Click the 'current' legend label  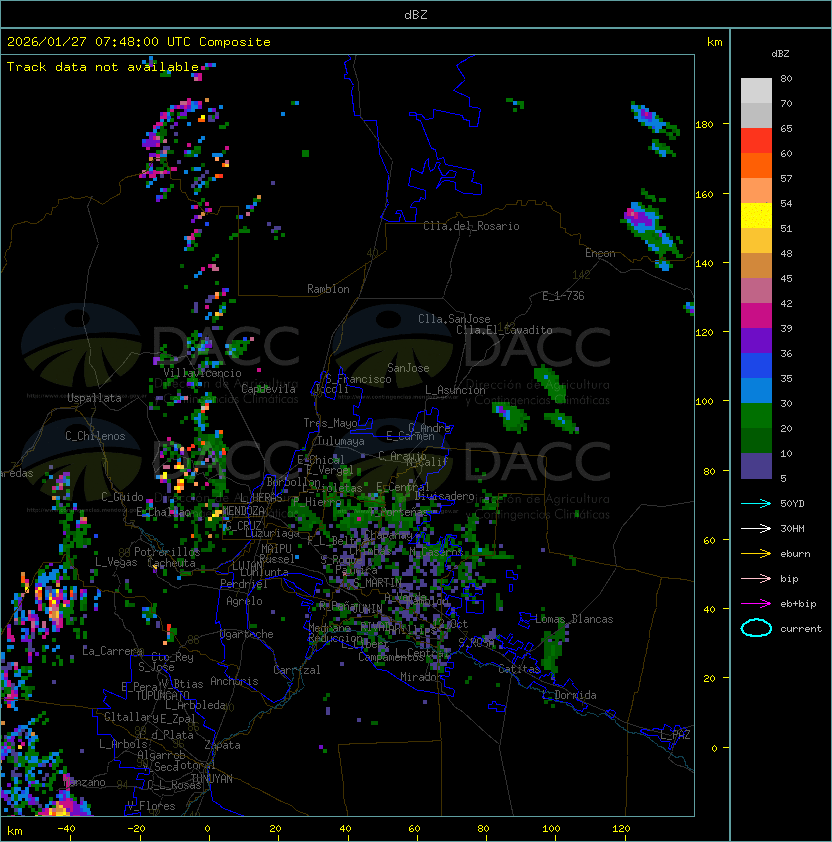tap(801, 629)
